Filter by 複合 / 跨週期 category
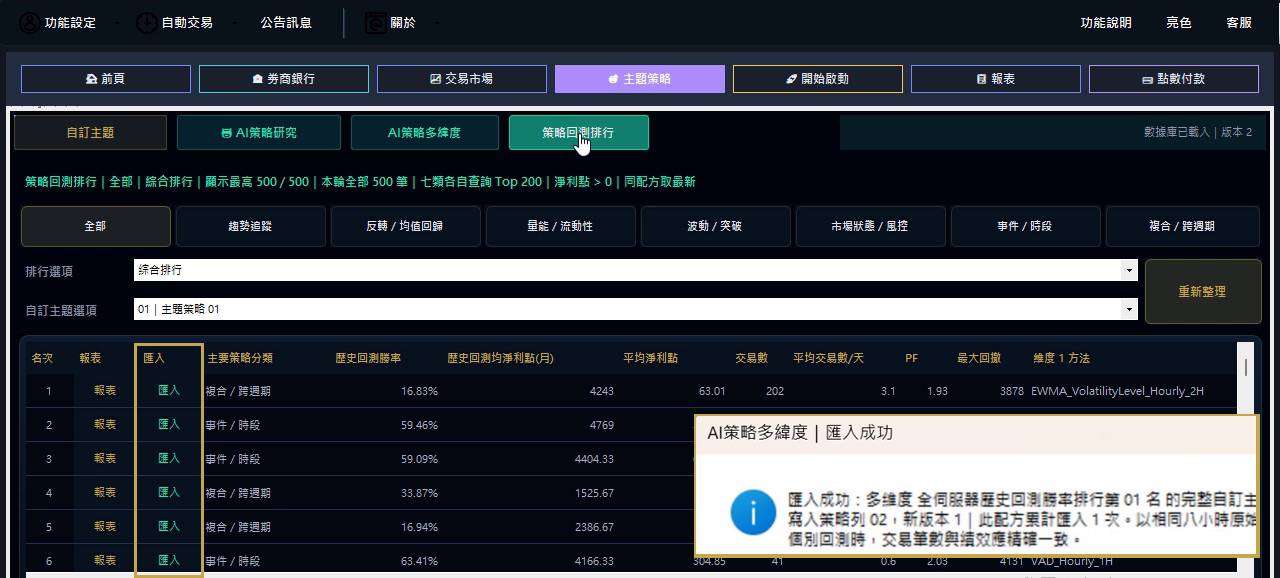The width and height of the screenshot is (1280, 578). pyautogui.click(x=1183, y=226)
